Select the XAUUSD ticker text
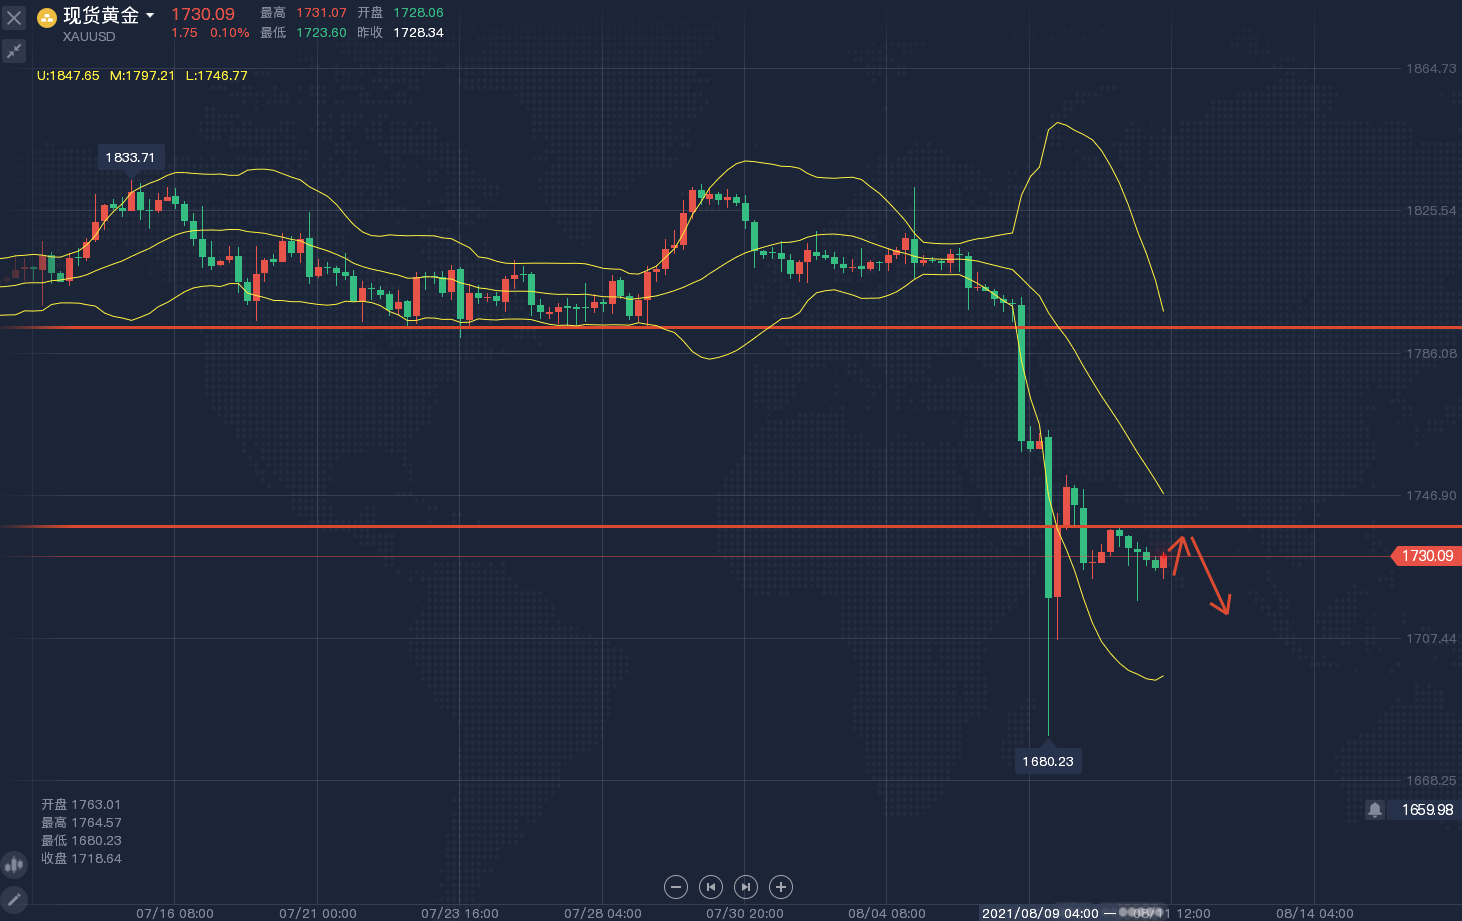The width and height of the screenshot is (1462, 921). tap(89, 37)
